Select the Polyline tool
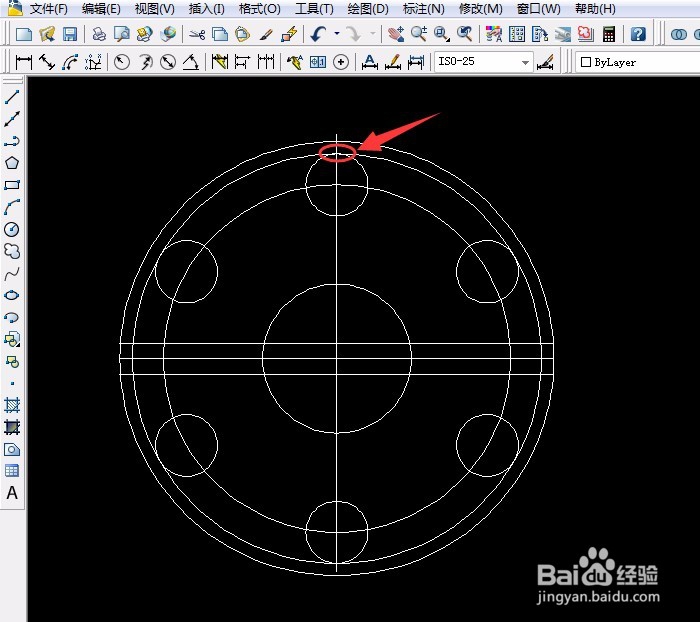Viewport: 700px width, 622px height. (12, 141)
